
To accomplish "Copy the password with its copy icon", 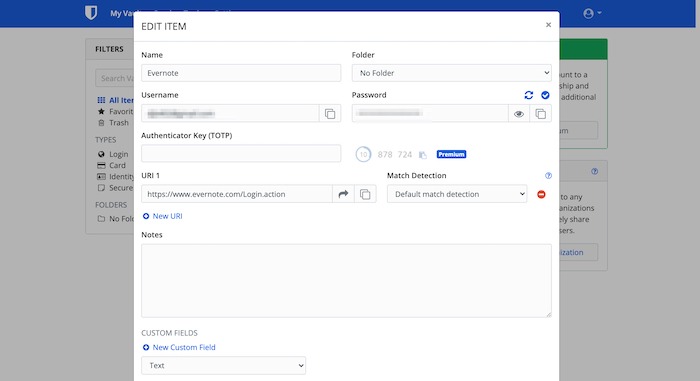I will pyautogui.click(x=540, y=113).
